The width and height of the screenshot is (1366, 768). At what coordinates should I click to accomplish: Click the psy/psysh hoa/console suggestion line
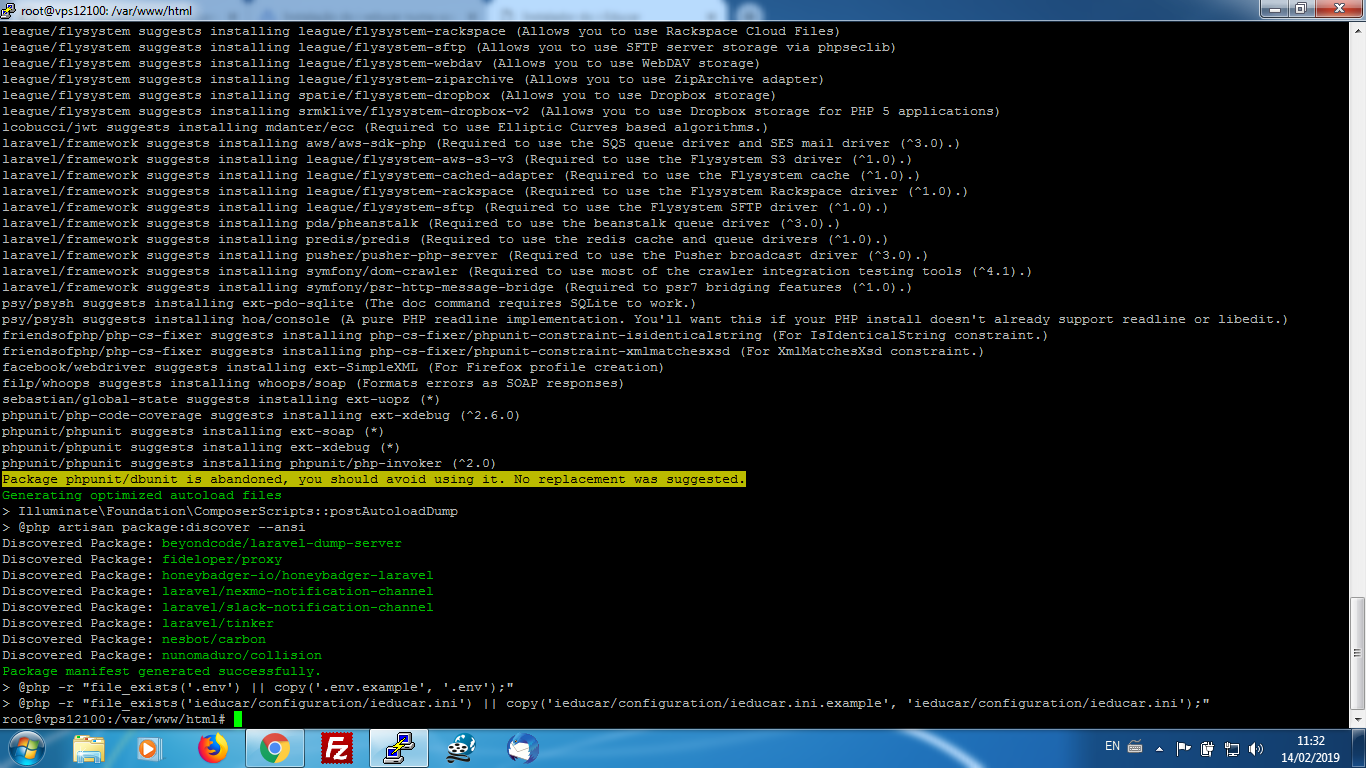point(646,319)
